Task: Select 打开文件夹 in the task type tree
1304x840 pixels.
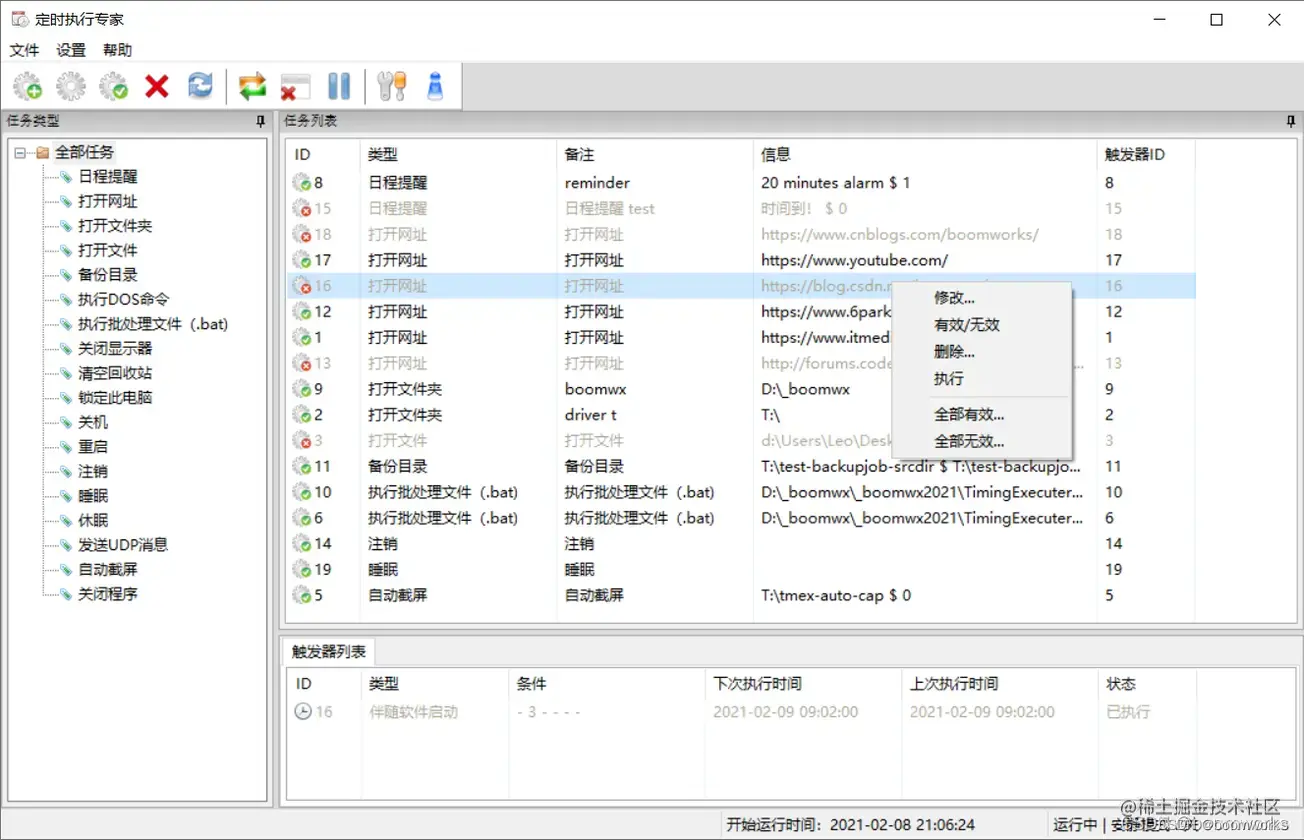Action: [115, 226]
